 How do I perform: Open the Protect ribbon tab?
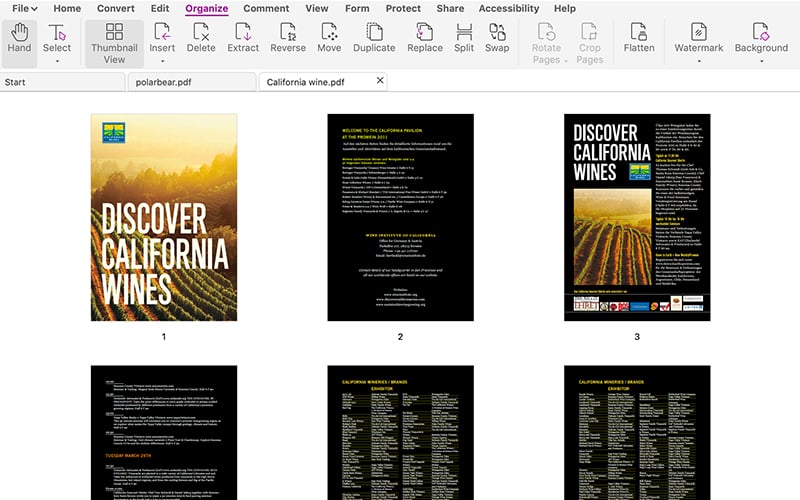pyautogui.click(x=403, y=9)
